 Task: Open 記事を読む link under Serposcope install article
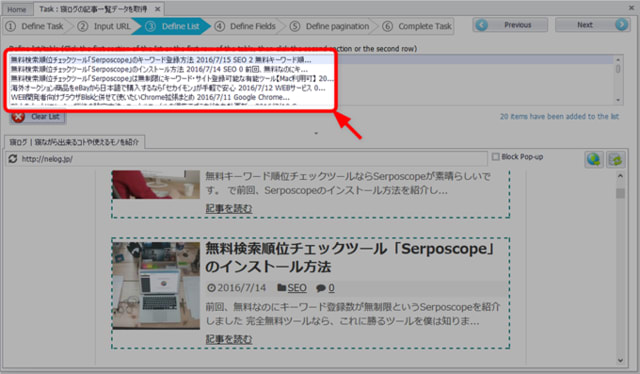tap(229, 339)
